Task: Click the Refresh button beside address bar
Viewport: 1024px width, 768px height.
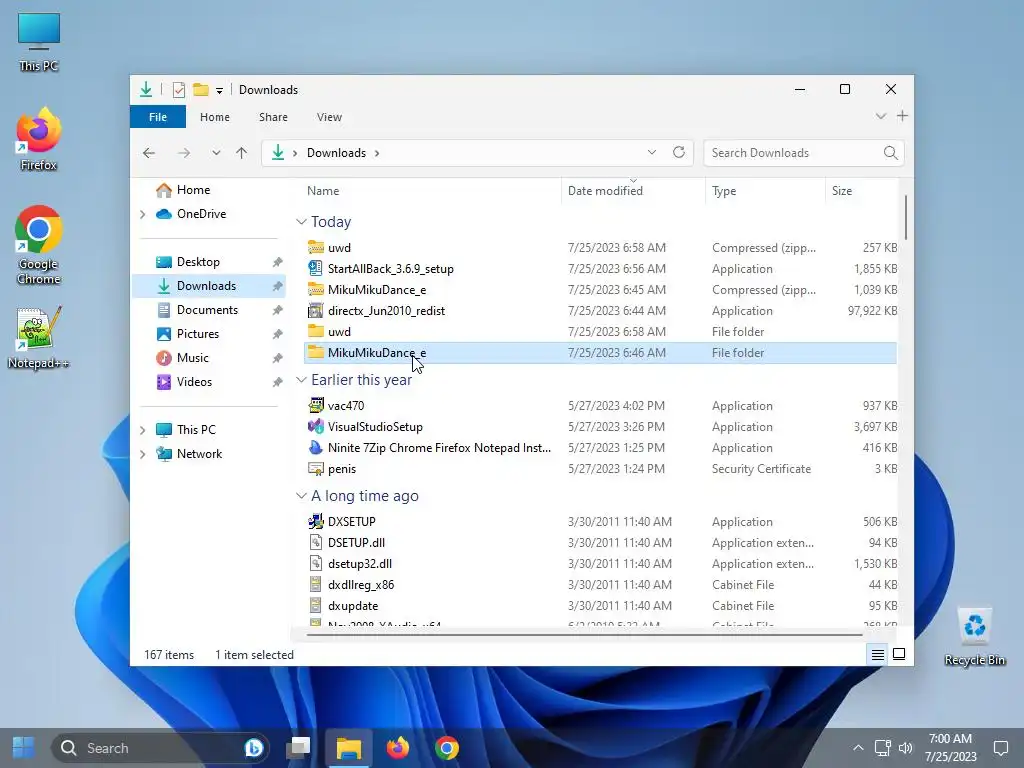Action: point(679,152)
